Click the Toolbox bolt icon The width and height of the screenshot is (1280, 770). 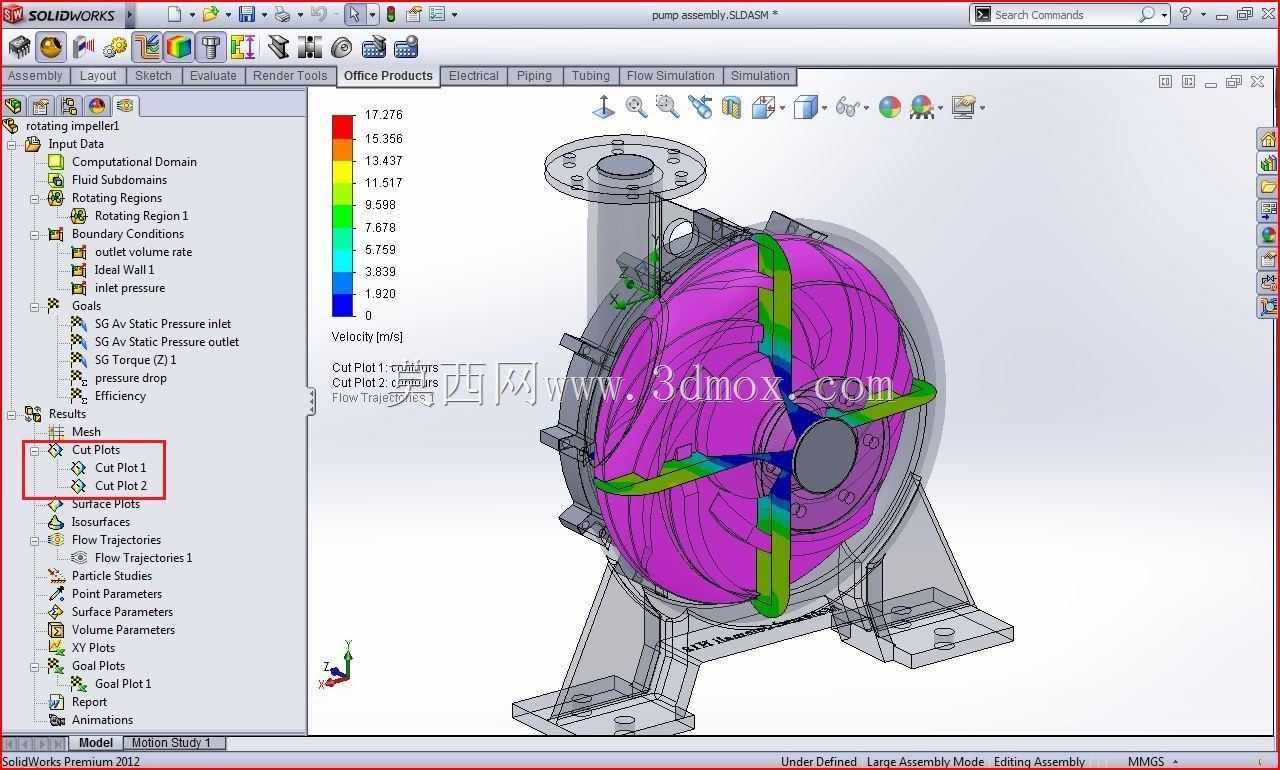(x=210, y=47)
